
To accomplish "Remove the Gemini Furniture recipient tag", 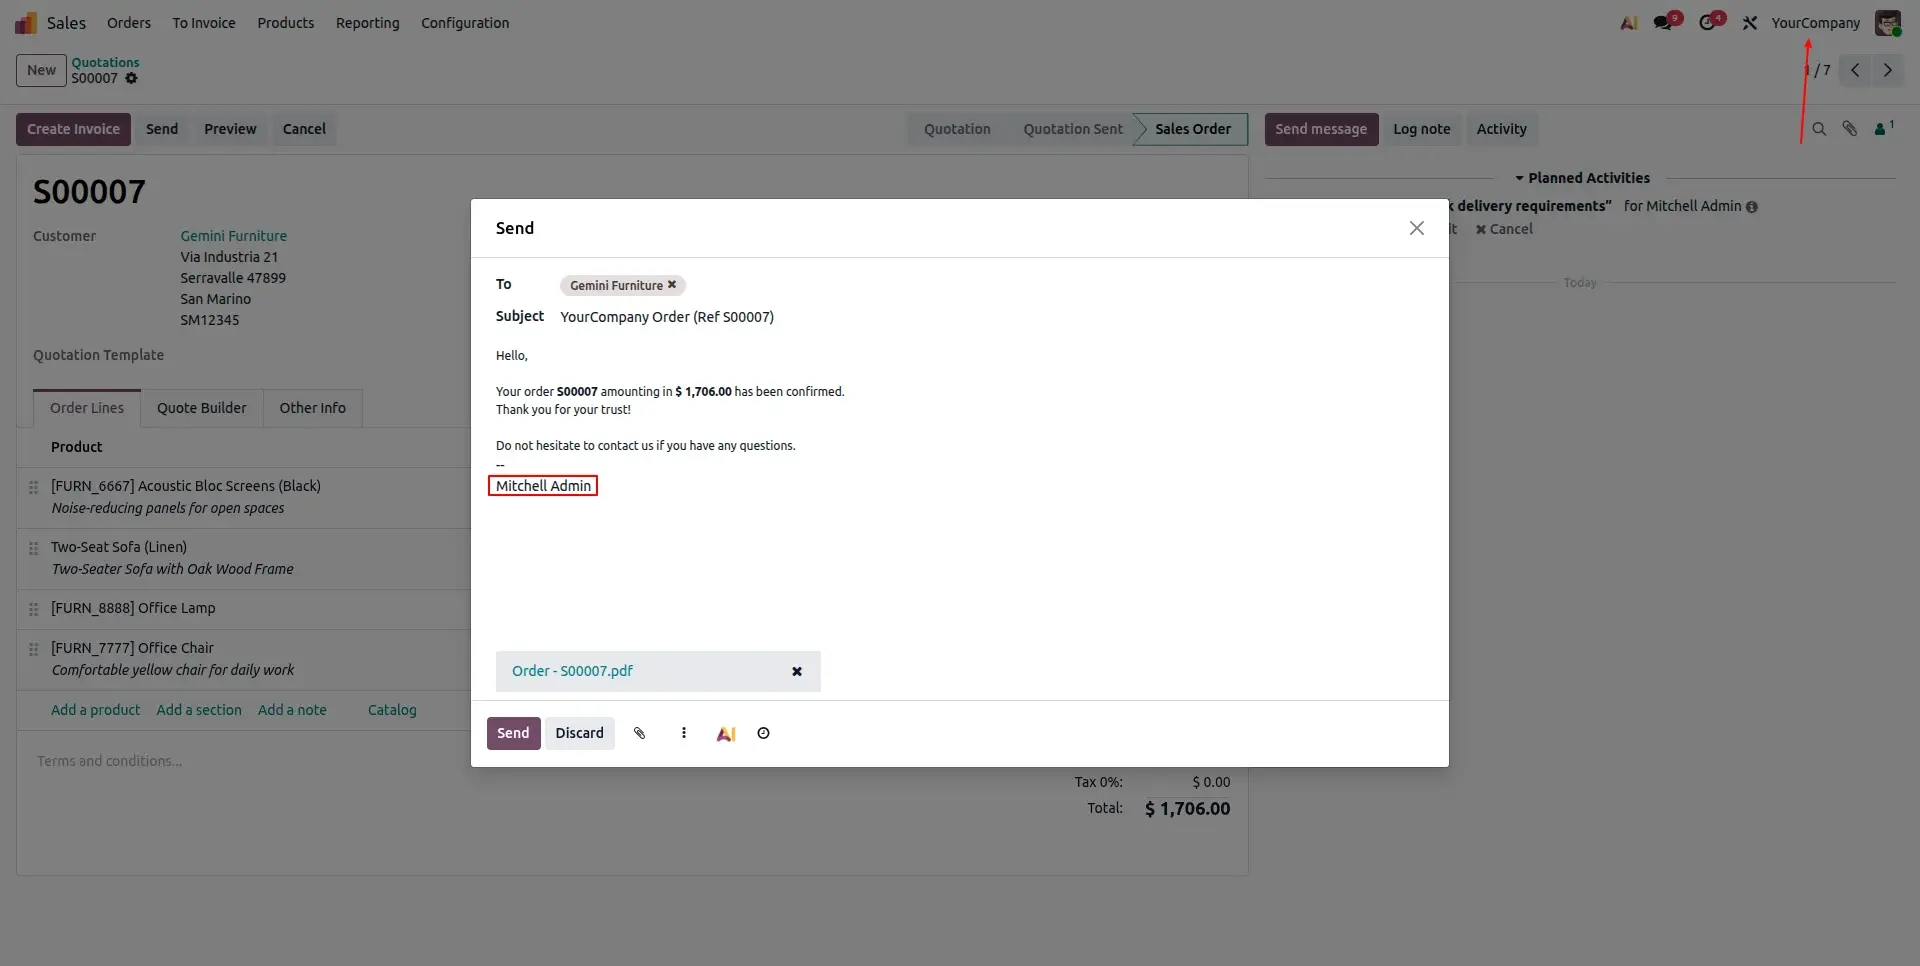I will [x=672, y=285].
